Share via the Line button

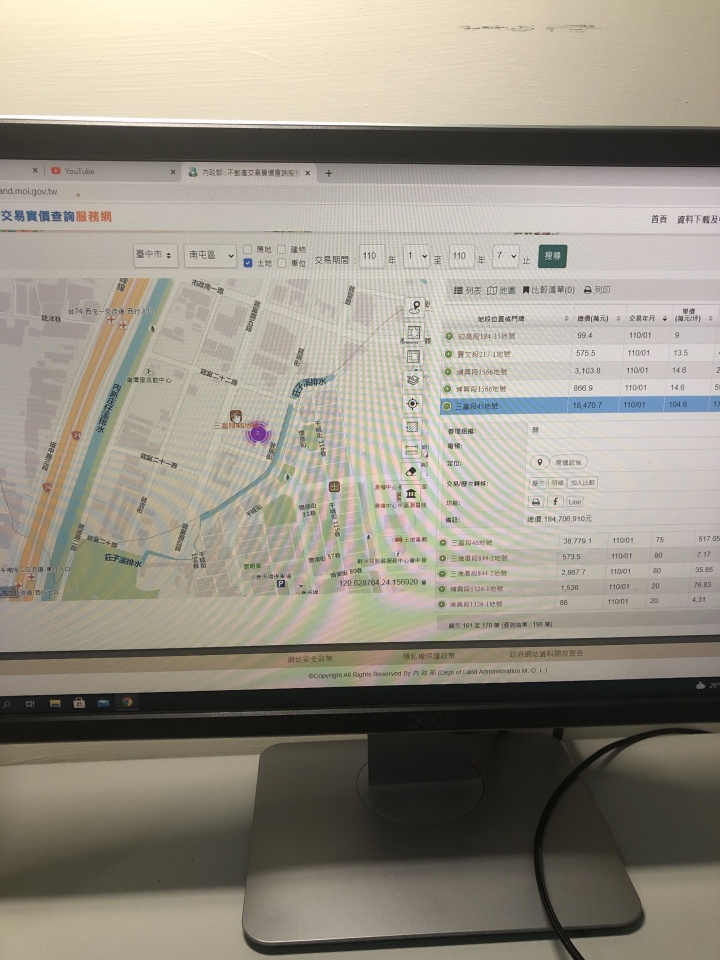574,501
